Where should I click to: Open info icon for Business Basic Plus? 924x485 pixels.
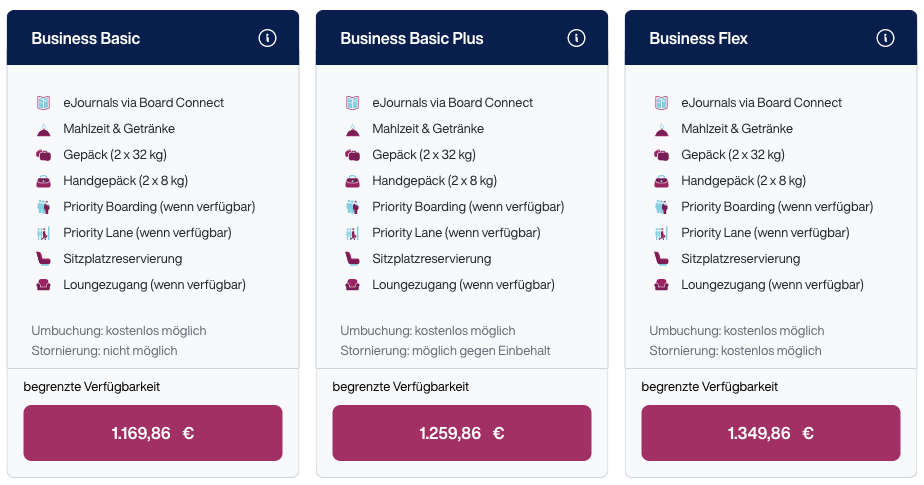point(576,38)
